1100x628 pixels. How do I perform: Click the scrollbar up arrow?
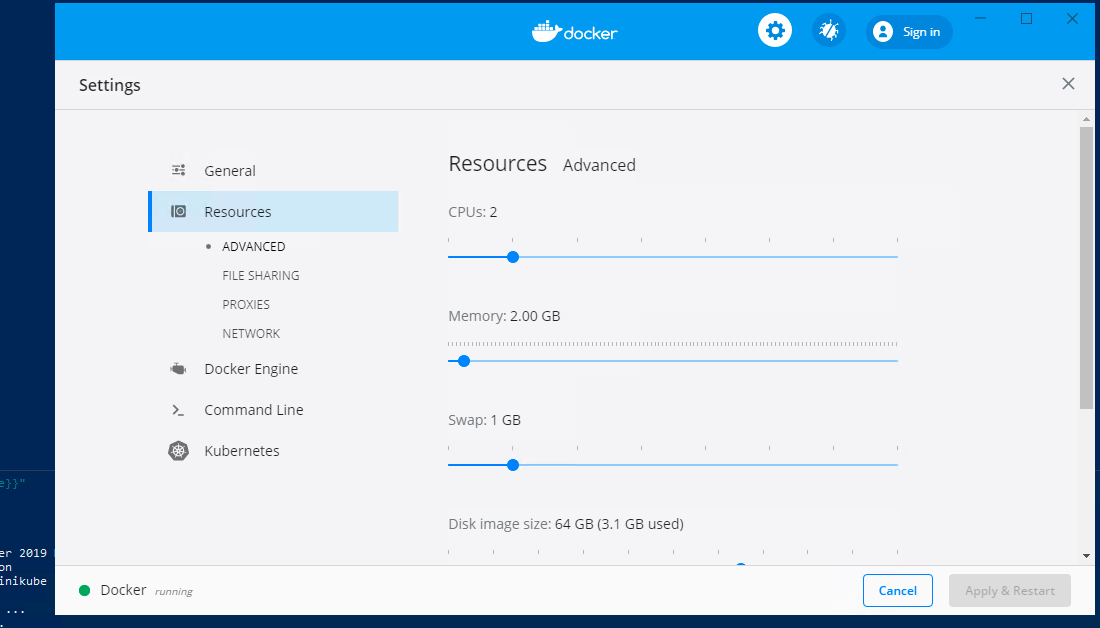coord(1086,119)
